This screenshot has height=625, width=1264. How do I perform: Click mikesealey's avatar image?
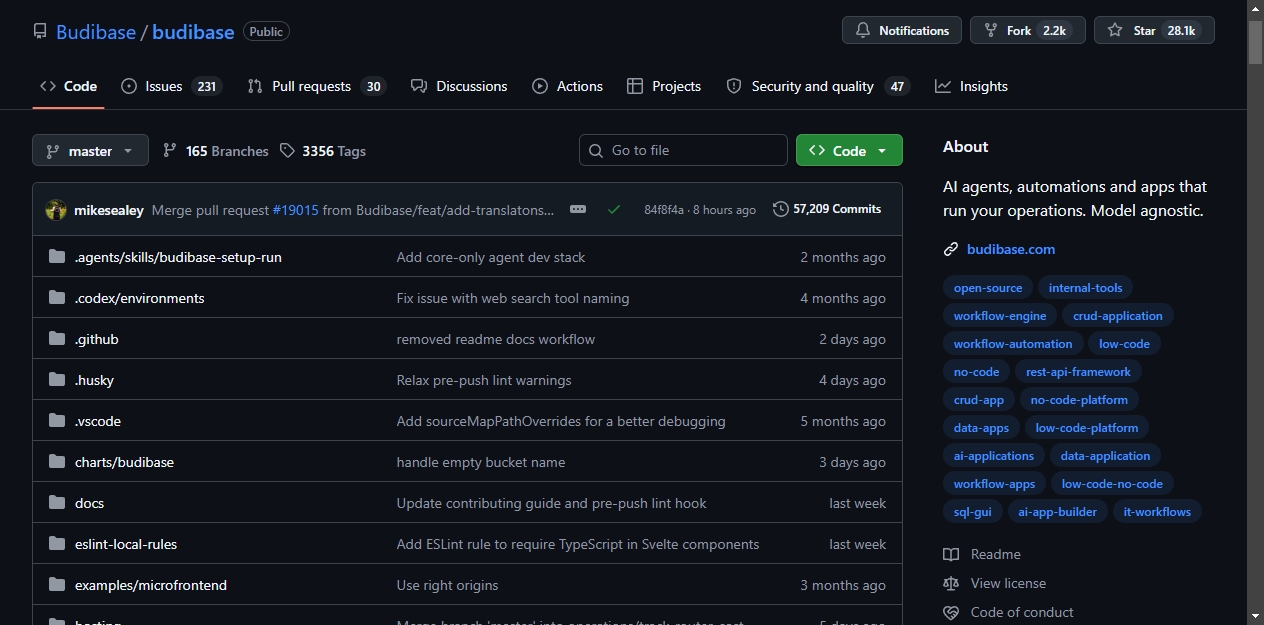(56, 210)
